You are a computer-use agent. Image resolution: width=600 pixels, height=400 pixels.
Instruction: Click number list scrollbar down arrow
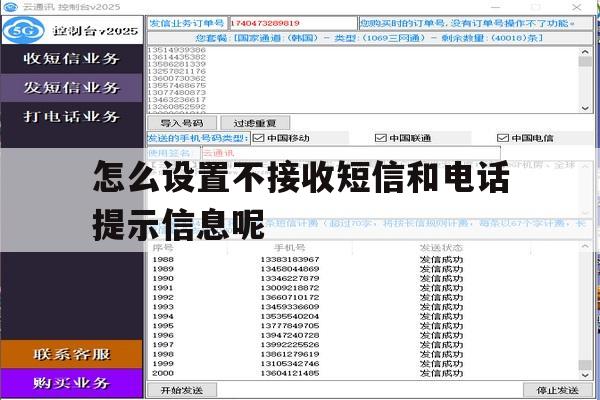coord(585,108)
